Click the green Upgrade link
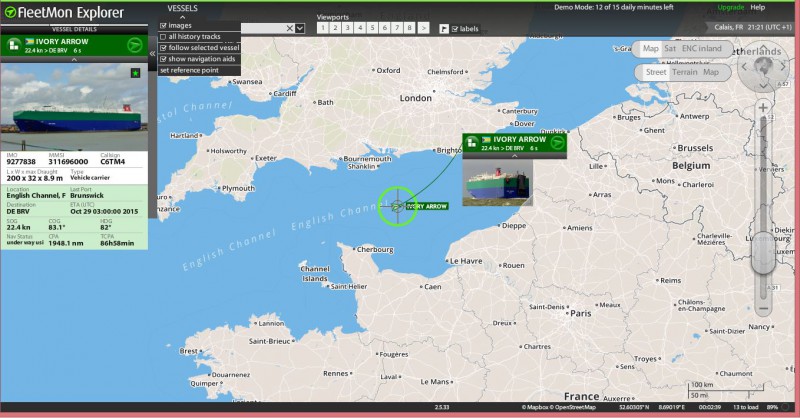 pos(731,7)
